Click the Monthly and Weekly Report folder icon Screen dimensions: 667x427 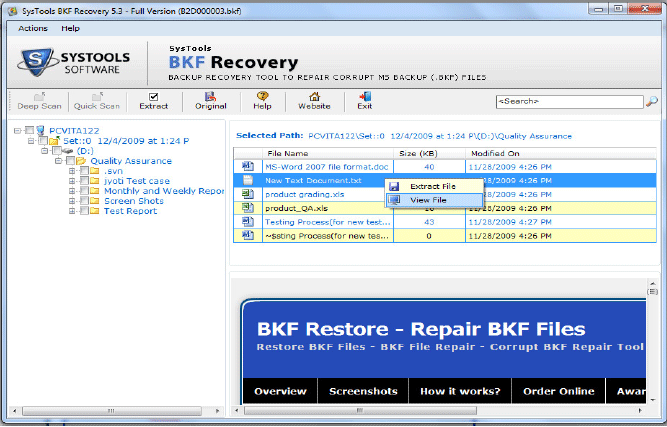[95, 191]
